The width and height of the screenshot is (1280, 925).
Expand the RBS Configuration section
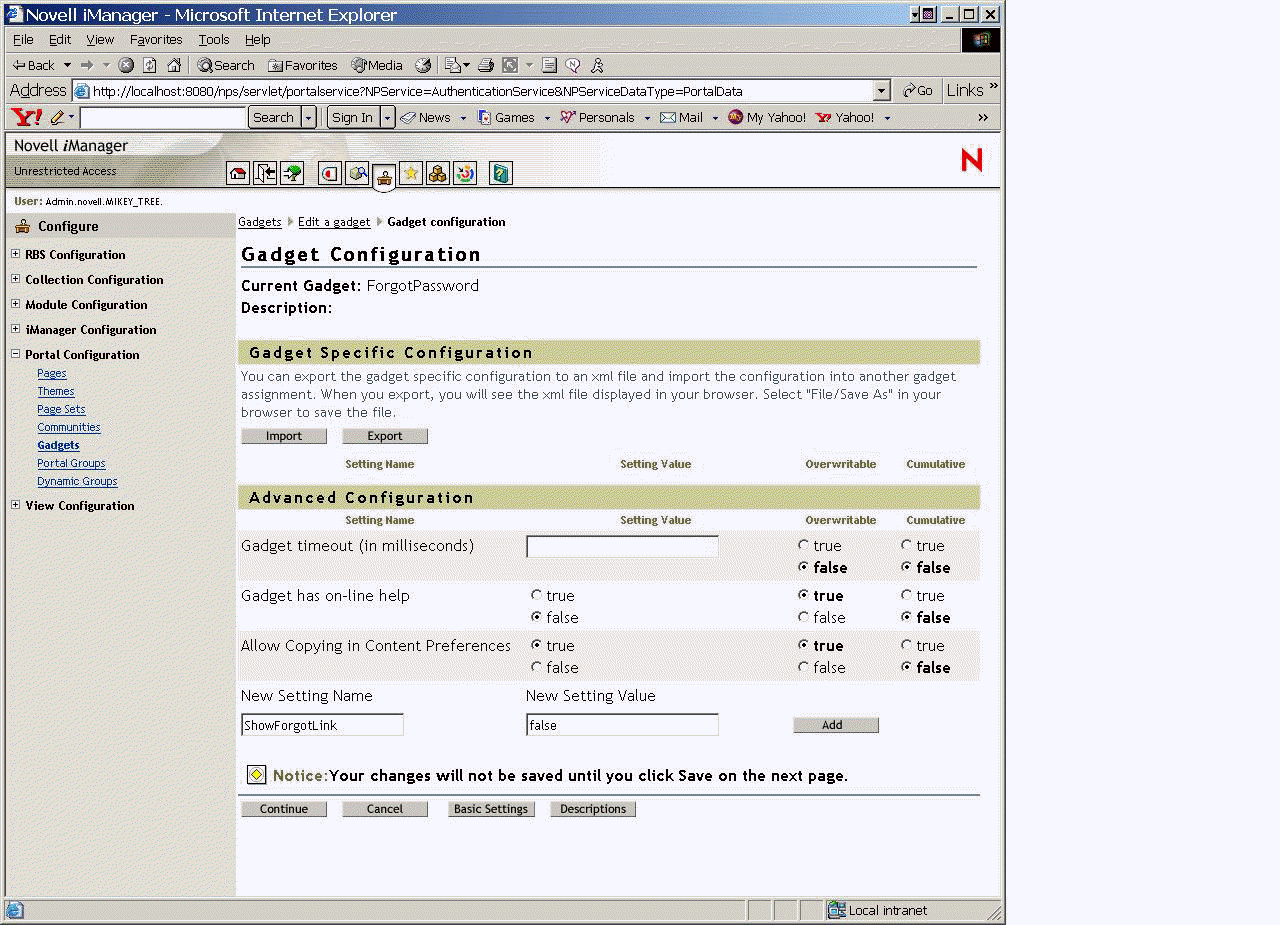[x=14, y=255]
